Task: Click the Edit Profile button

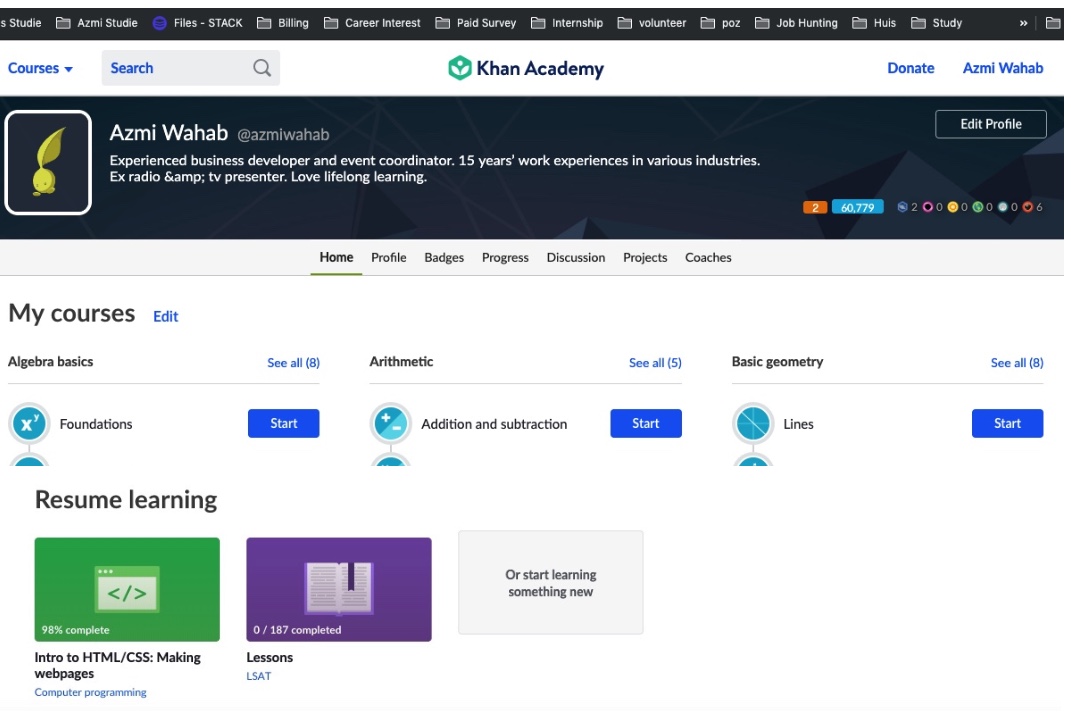Action: 990,124
